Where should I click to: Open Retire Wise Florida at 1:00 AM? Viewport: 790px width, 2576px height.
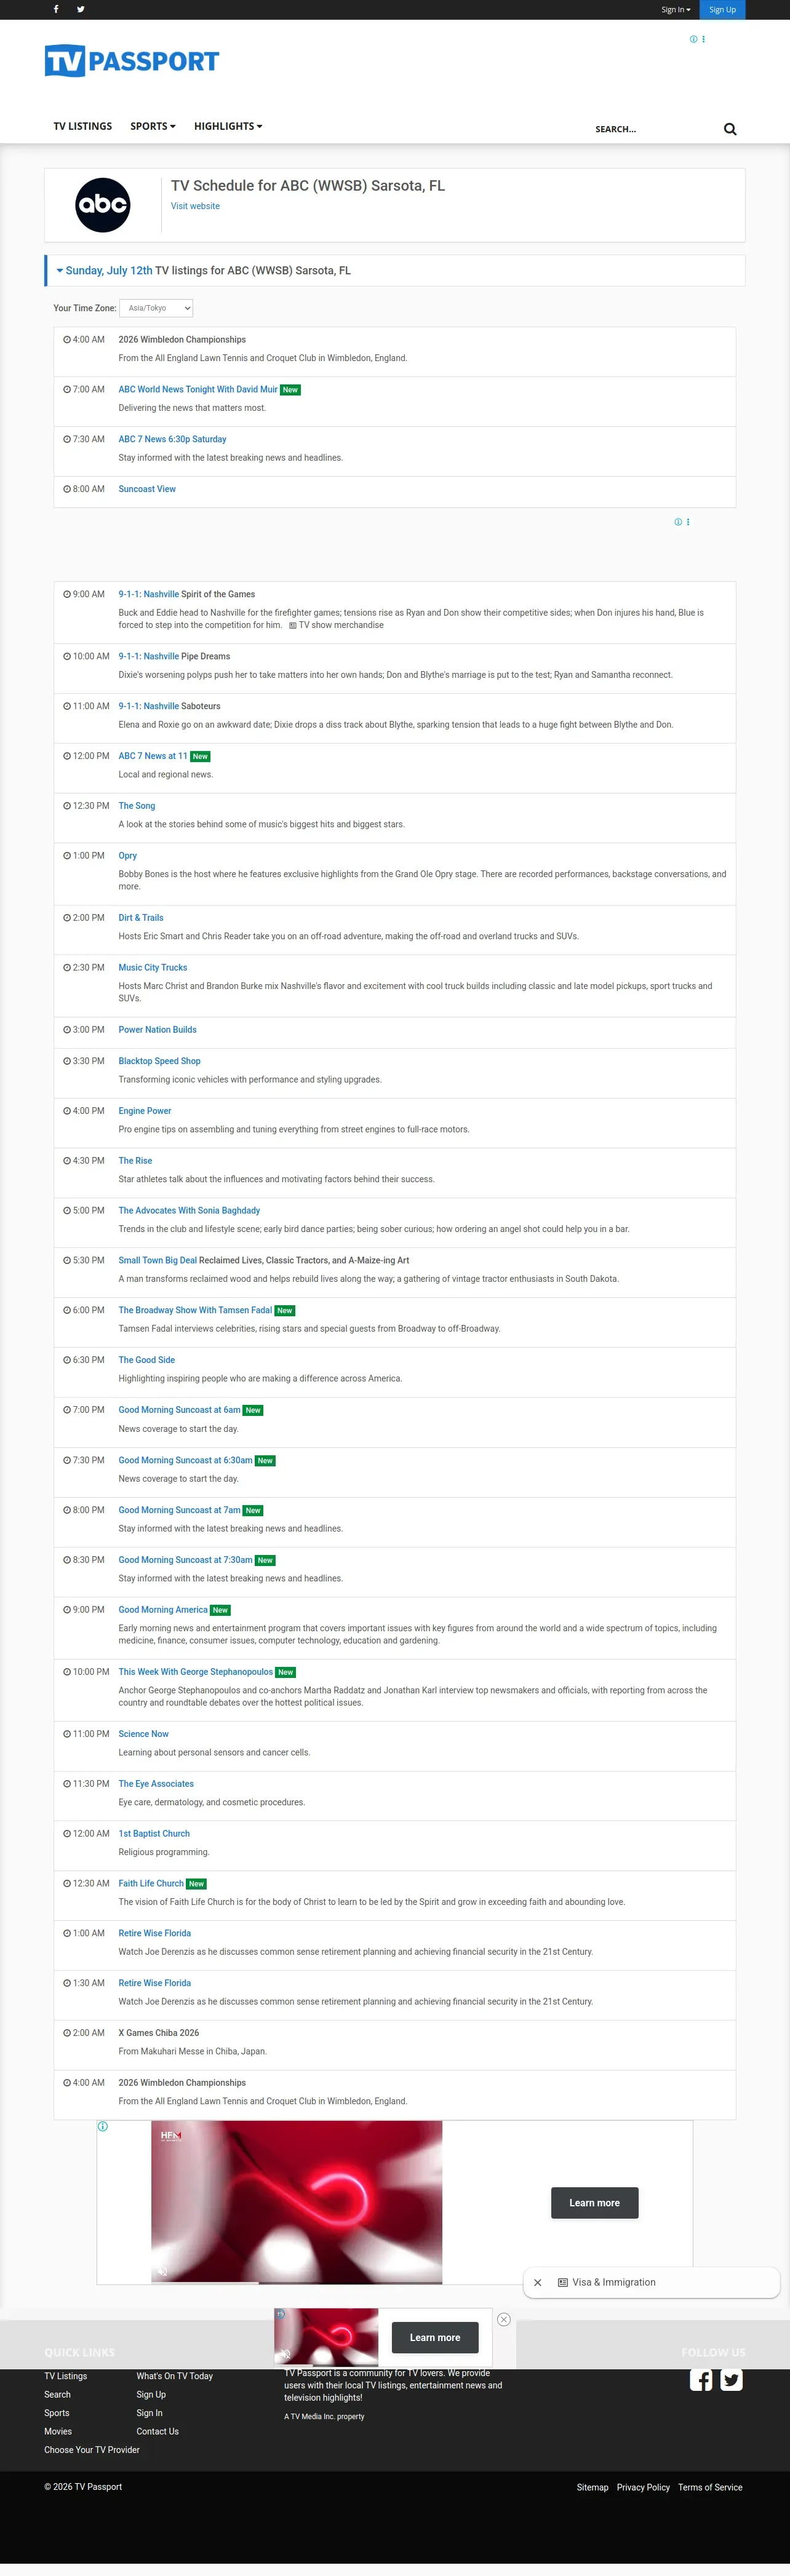point(154,1933)
